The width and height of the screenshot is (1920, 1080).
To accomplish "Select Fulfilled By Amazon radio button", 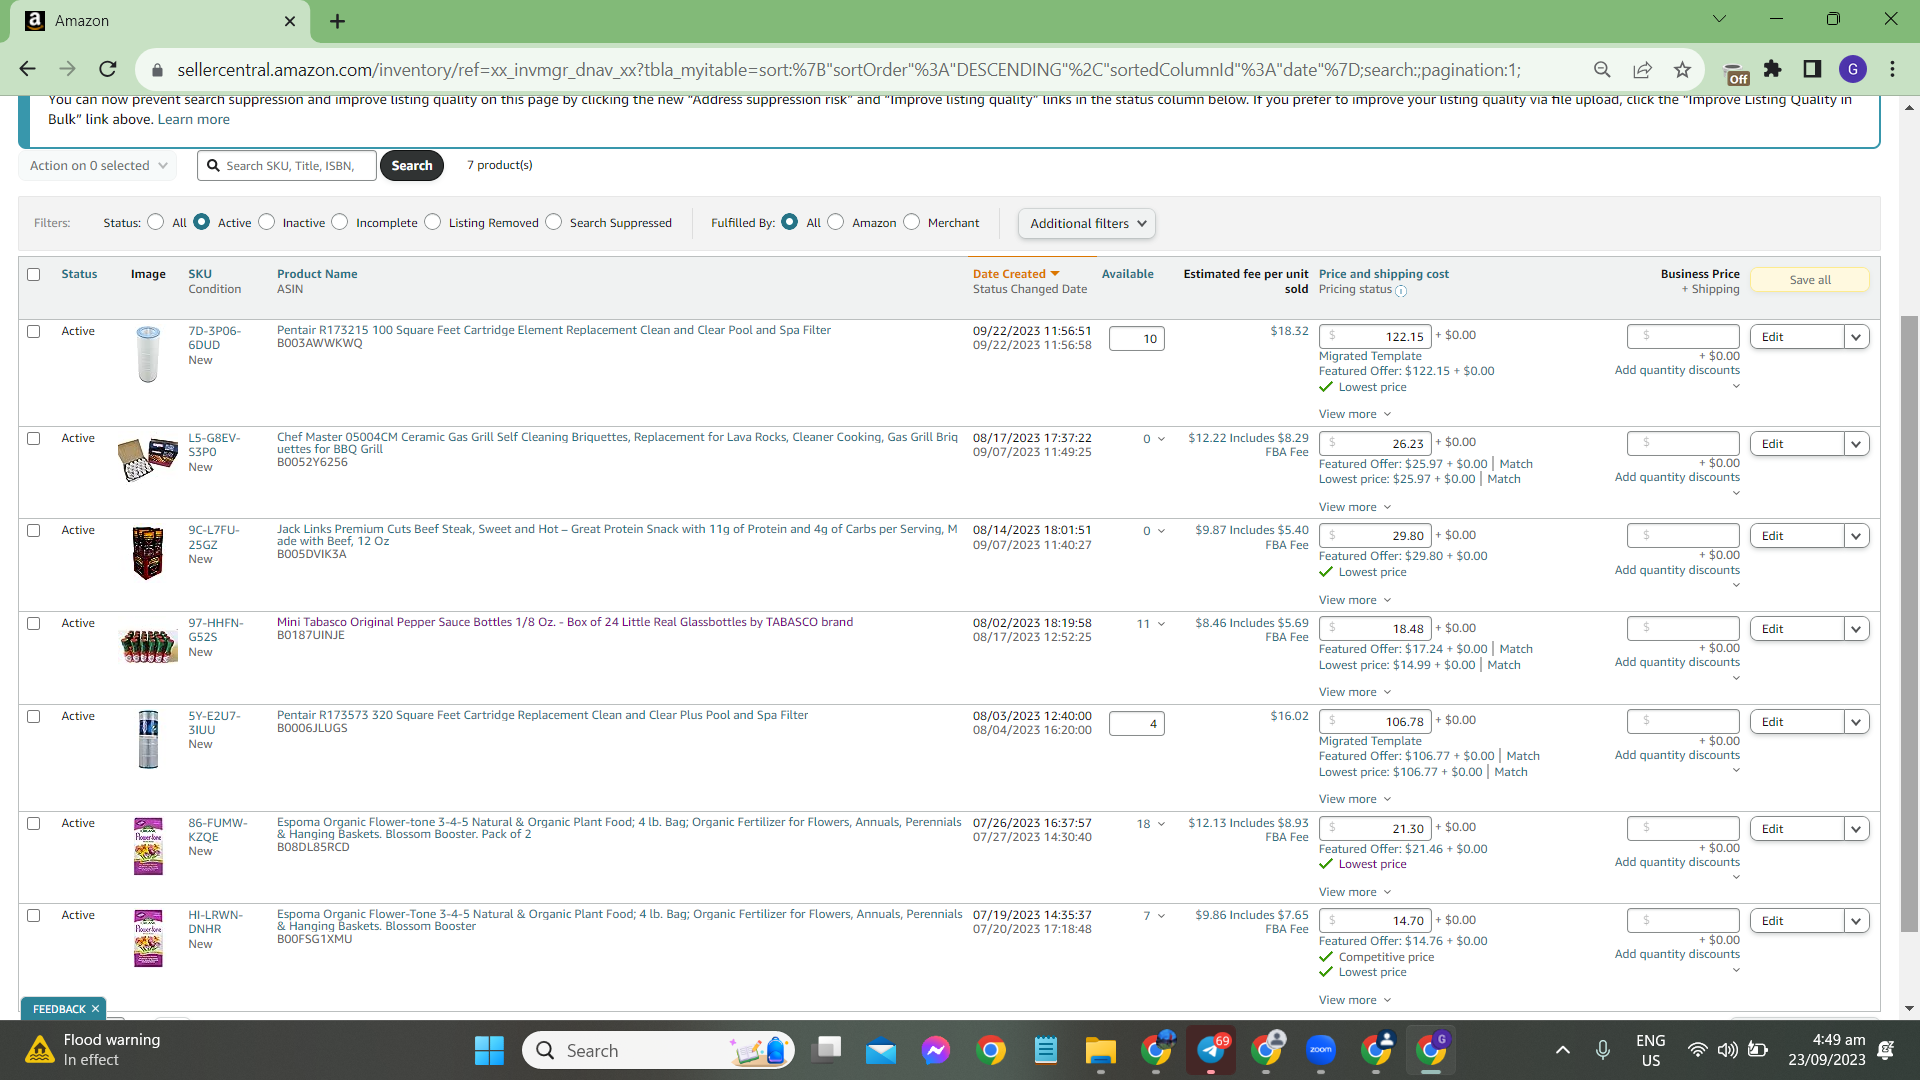I will click(x=836, y=222).
